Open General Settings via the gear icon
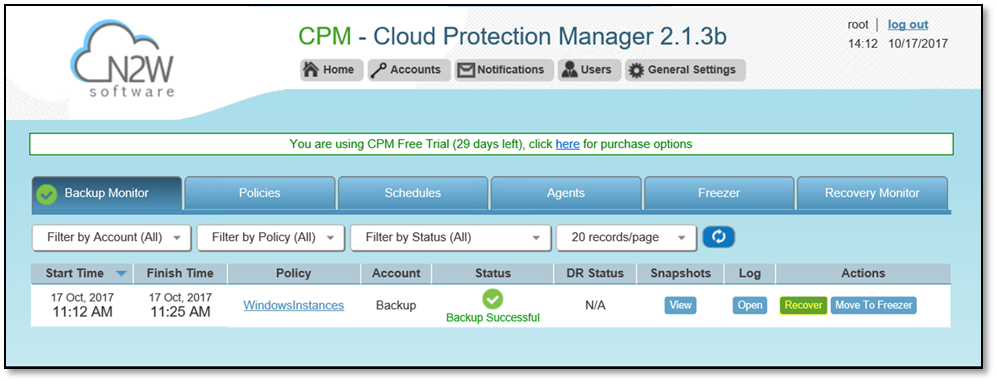 [x=685, y=70]
